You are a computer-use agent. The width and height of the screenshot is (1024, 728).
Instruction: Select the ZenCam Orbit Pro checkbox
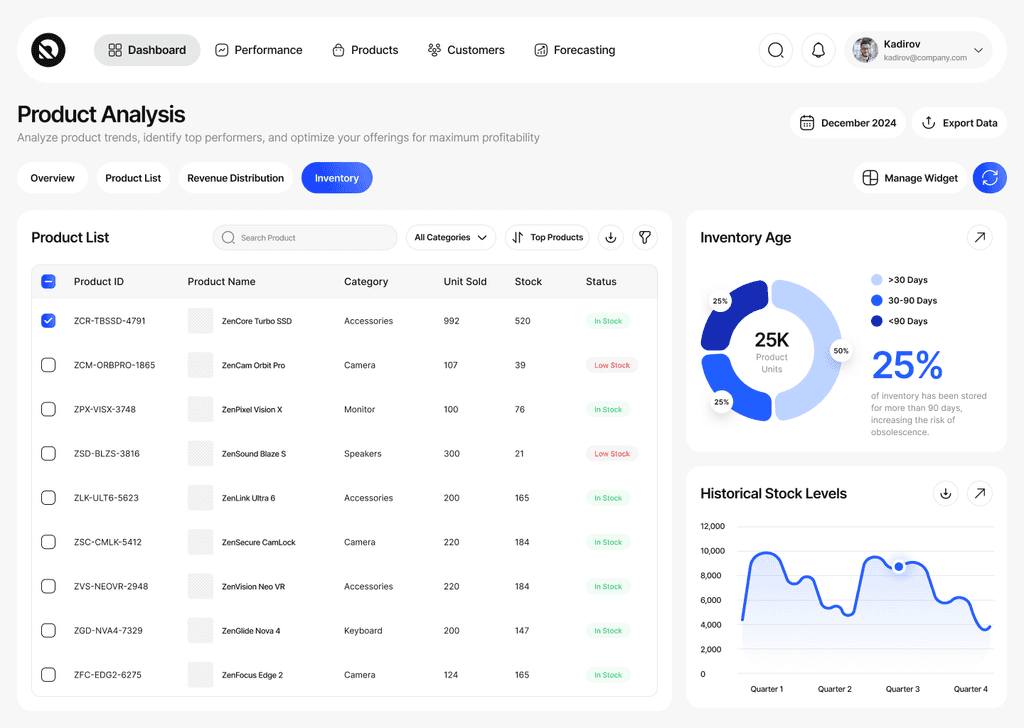(x=48, y=365)
